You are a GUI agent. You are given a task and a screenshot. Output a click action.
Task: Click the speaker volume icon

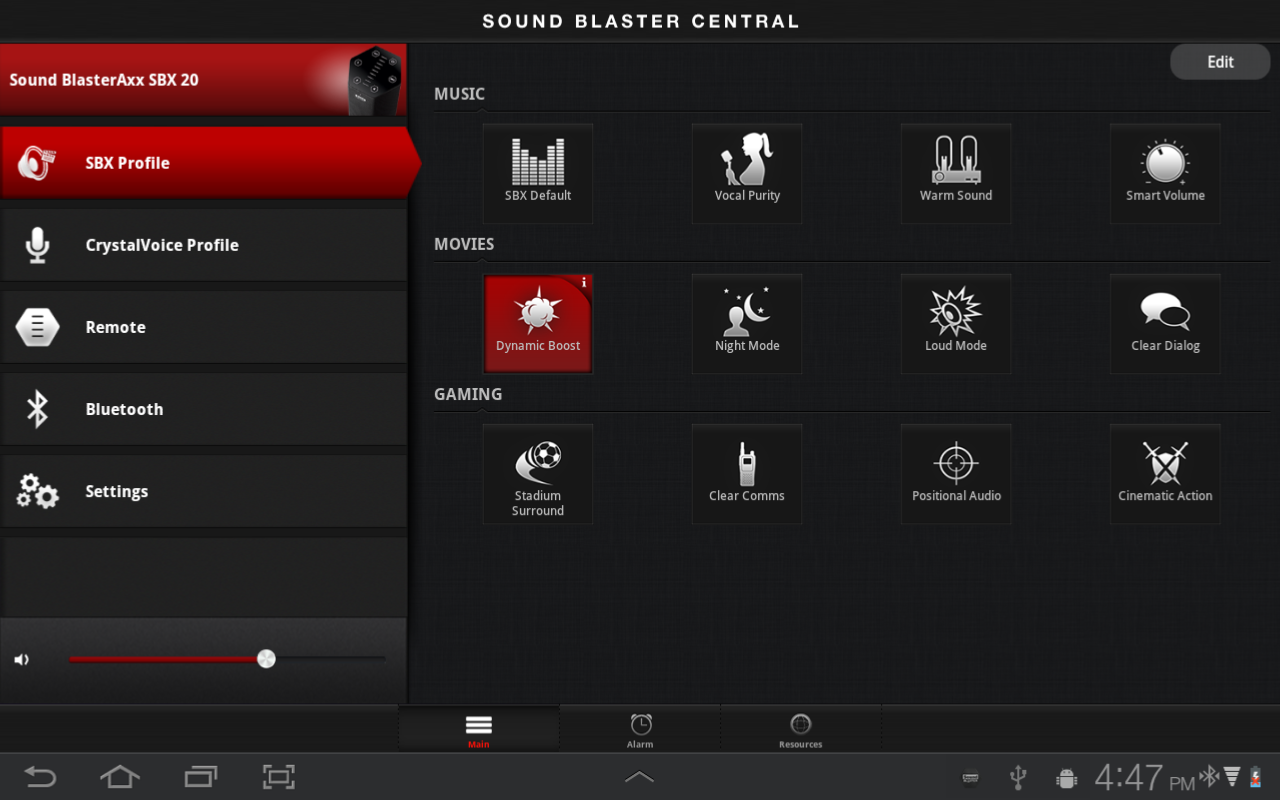pos(22,660)
